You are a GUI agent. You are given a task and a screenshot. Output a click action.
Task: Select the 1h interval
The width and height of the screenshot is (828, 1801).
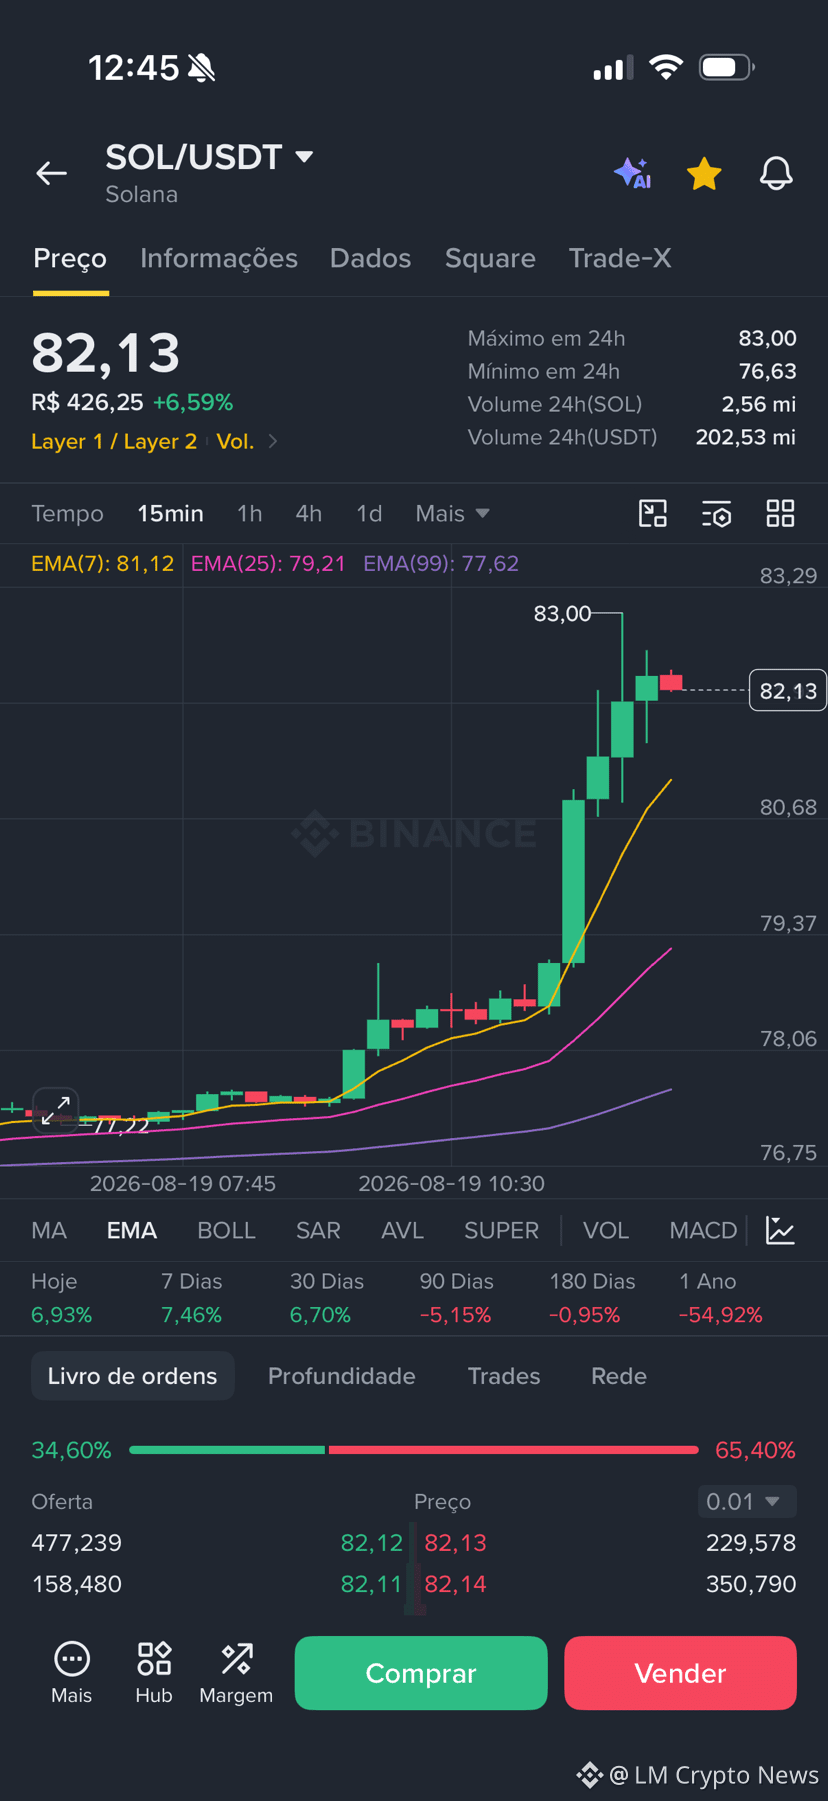(249, 513)
